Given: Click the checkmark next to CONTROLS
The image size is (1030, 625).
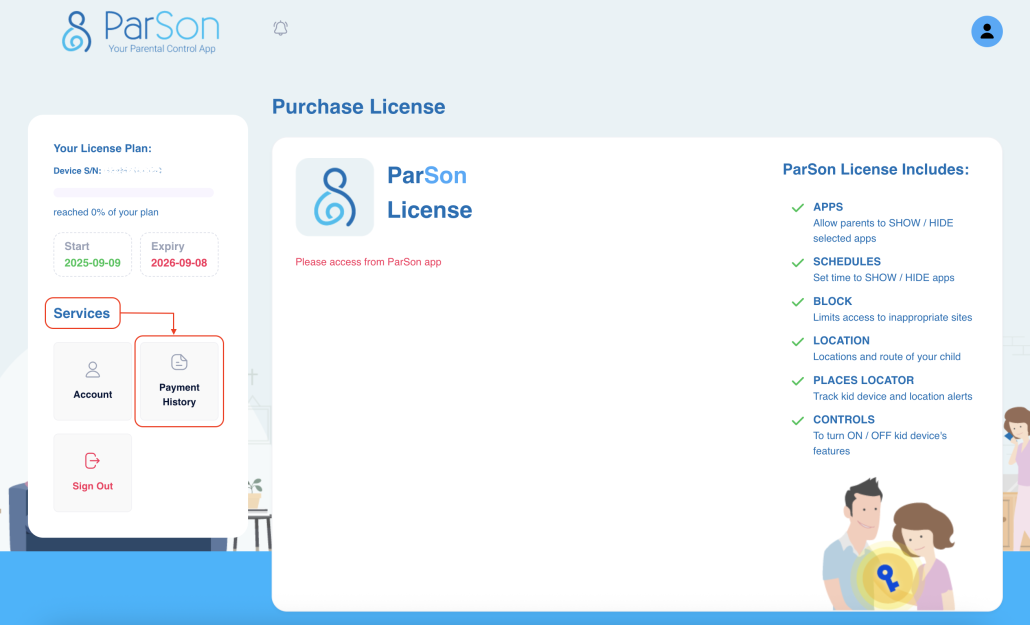Looking at the screenshot, I should 798,421.
